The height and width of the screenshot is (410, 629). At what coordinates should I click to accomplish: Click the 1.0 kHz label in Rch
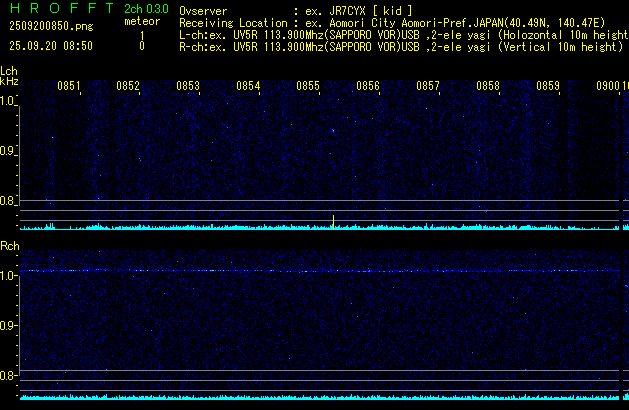pos(9,273)
